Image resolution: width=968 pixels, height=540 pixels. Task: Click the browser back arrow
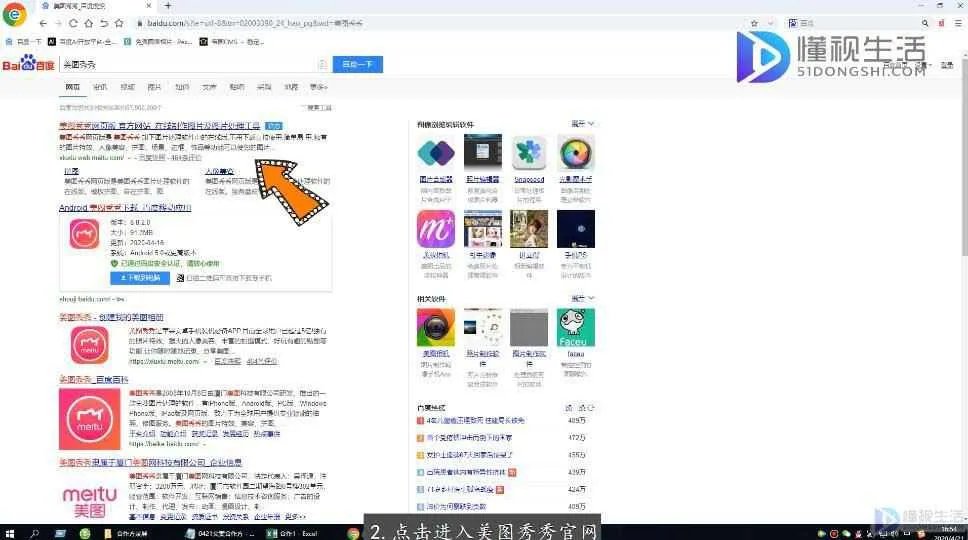[x=43, y=23]
